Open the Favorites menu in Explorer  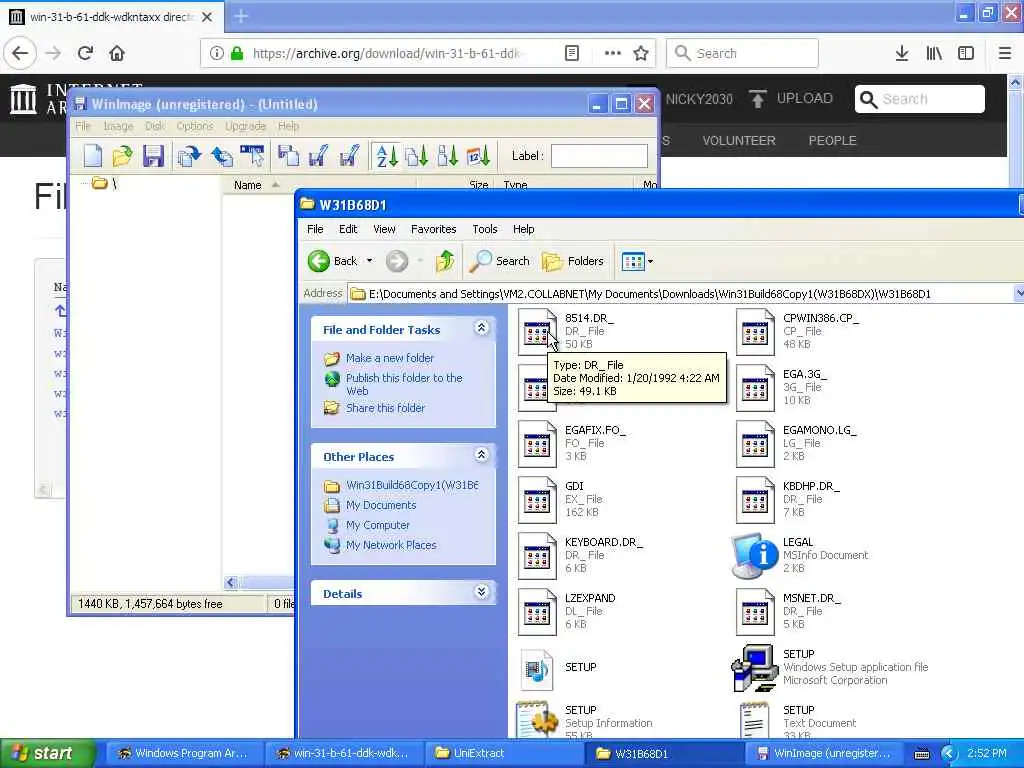pos(434,229)
